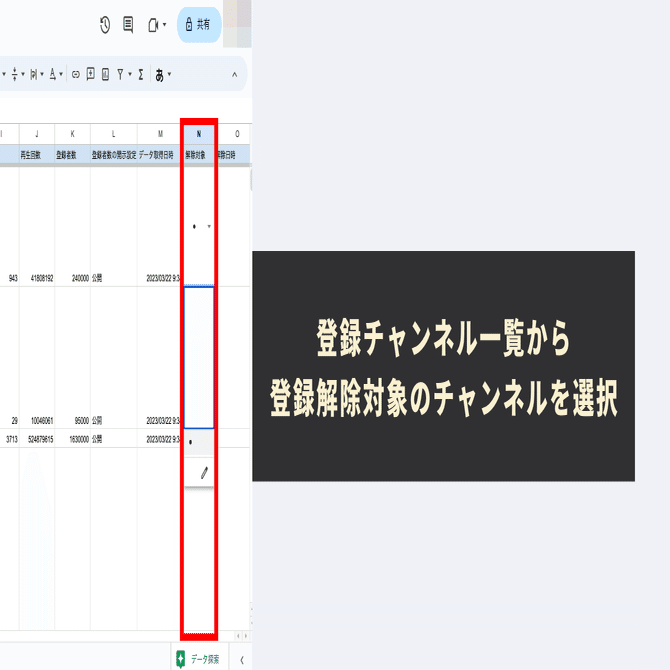The width and height of the screenshot is (670, 670).
Task: Open the camera icon dropdown arrow
Action: [165, 24]
